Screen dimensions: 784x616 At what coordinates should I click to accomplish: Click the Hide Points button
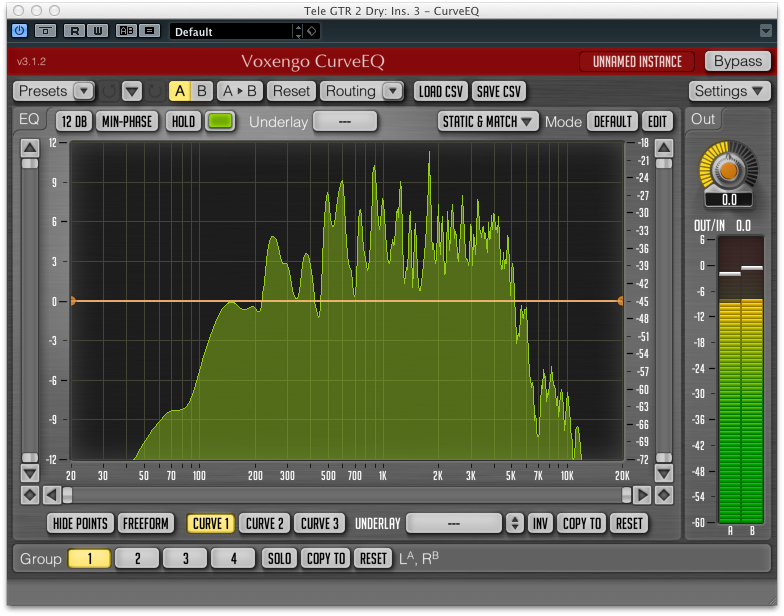(x=79, y=523)
